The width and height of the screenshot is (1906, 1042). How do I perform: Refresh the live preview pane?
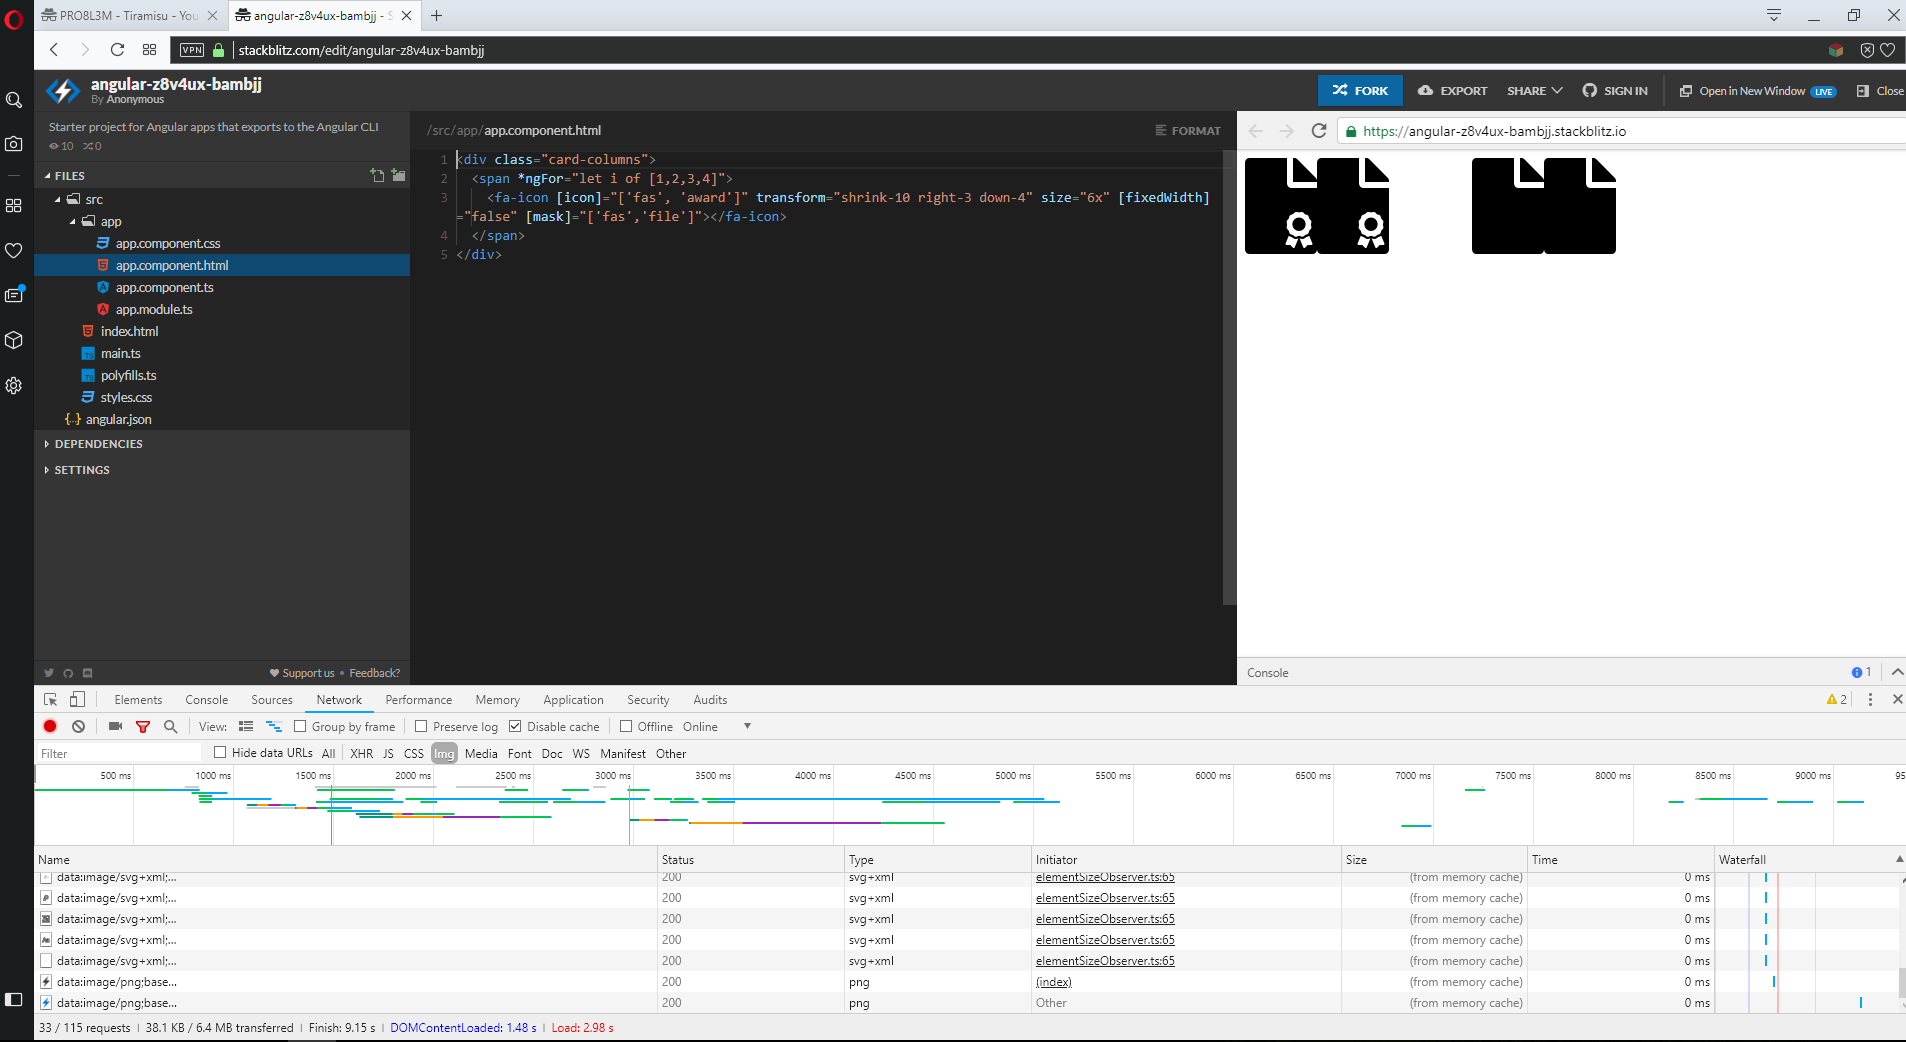tap(1319, 130)
